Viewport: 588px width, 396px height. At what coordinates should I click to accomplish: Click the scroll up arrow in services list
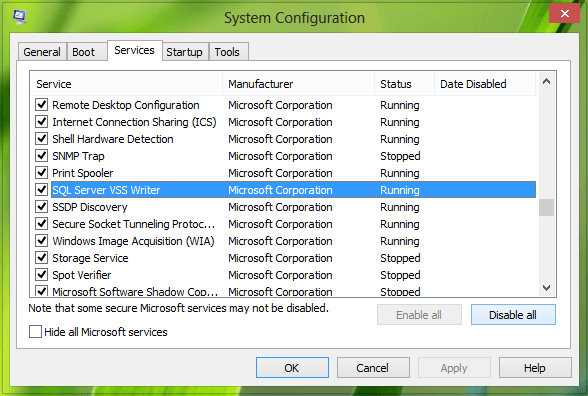point(546,81)
